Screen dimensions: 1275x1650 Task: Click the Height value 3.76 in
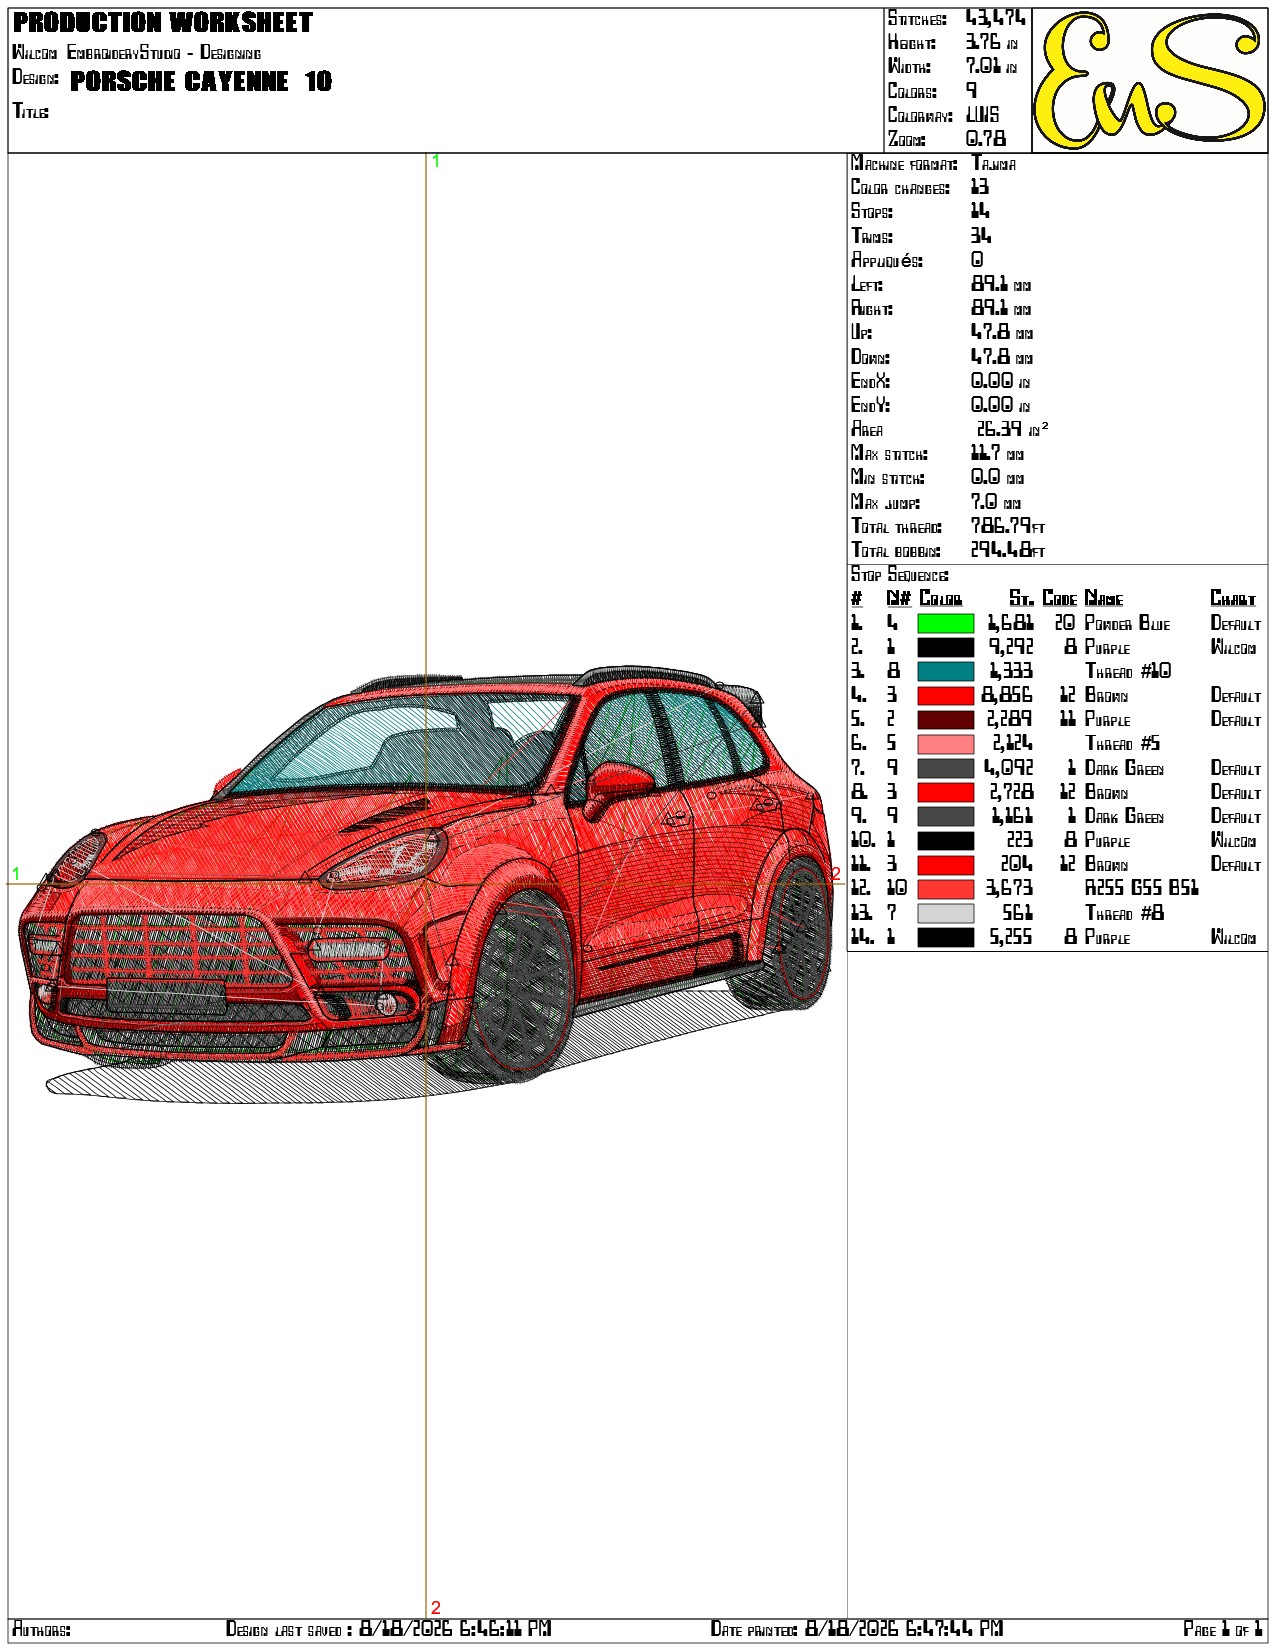(x=991, y=43)
